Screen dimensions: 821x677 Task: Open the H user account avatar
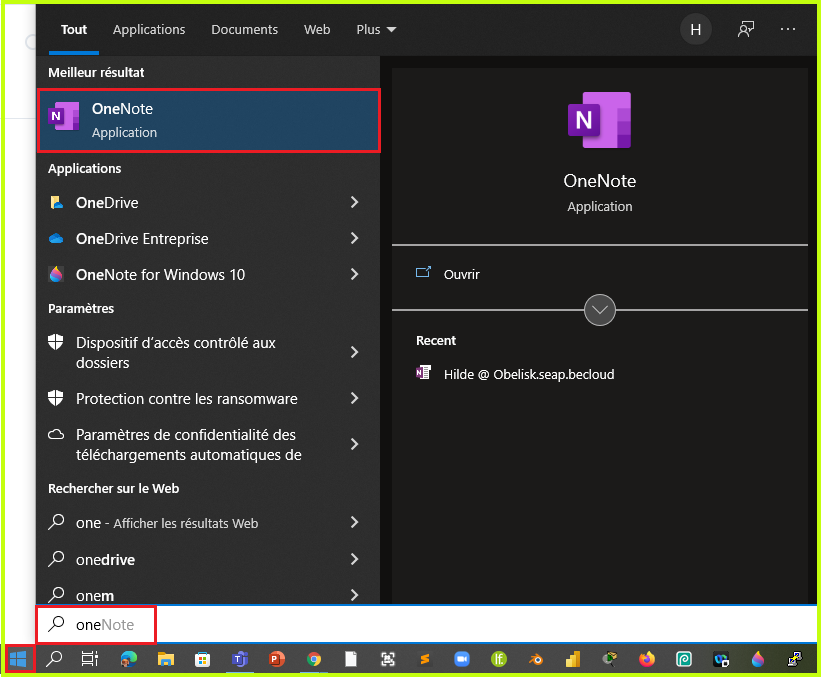point(695,29)
